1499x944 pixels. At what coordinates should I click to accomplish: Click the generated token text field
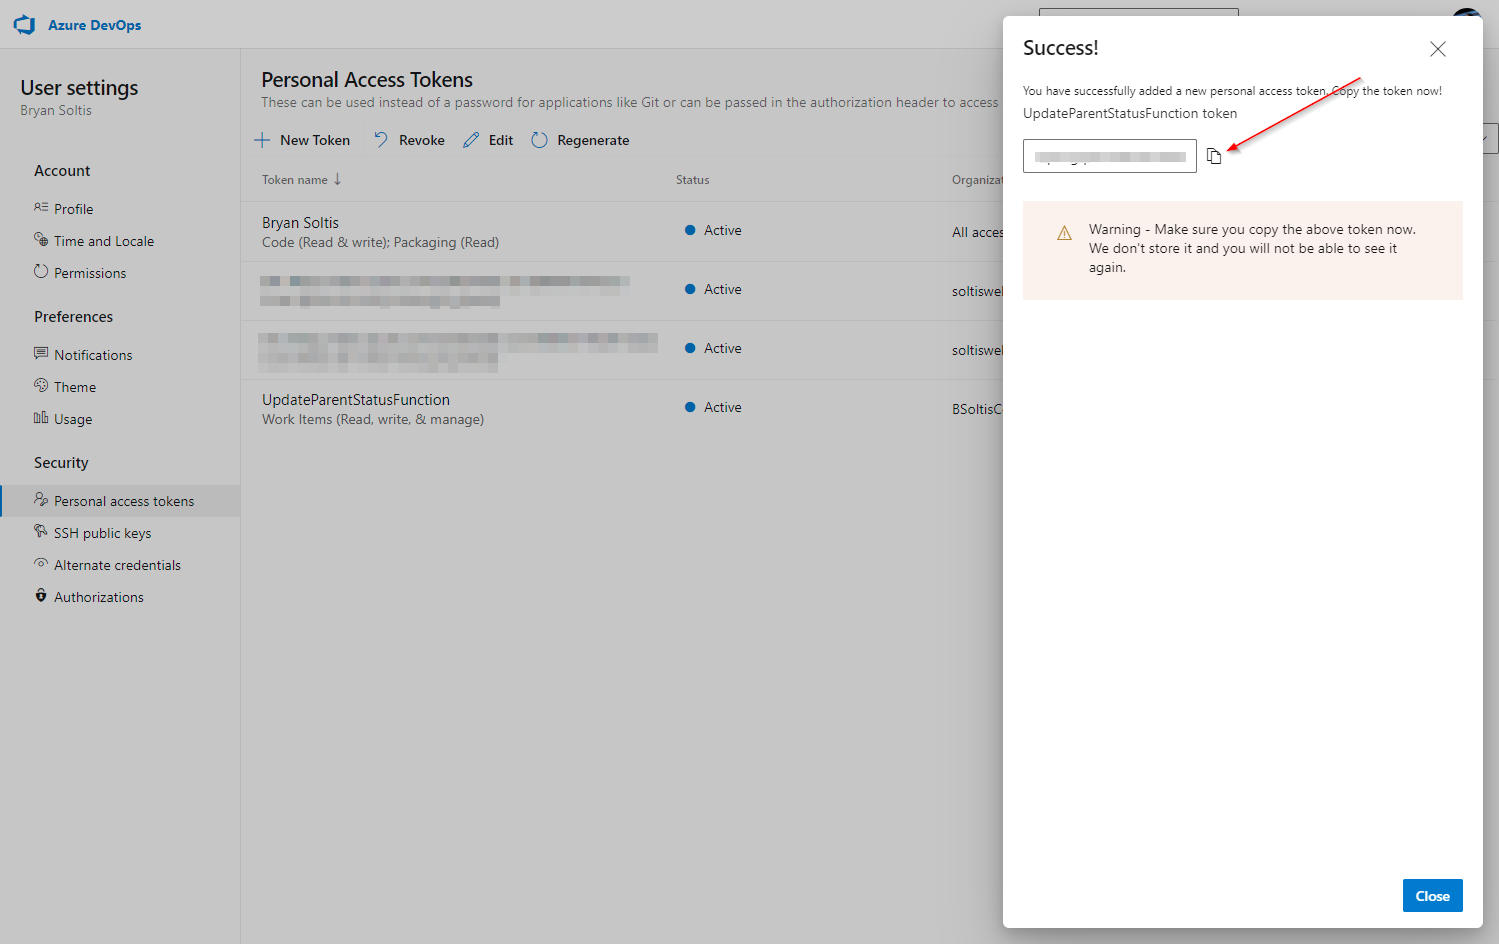[x=1109, y=156]
